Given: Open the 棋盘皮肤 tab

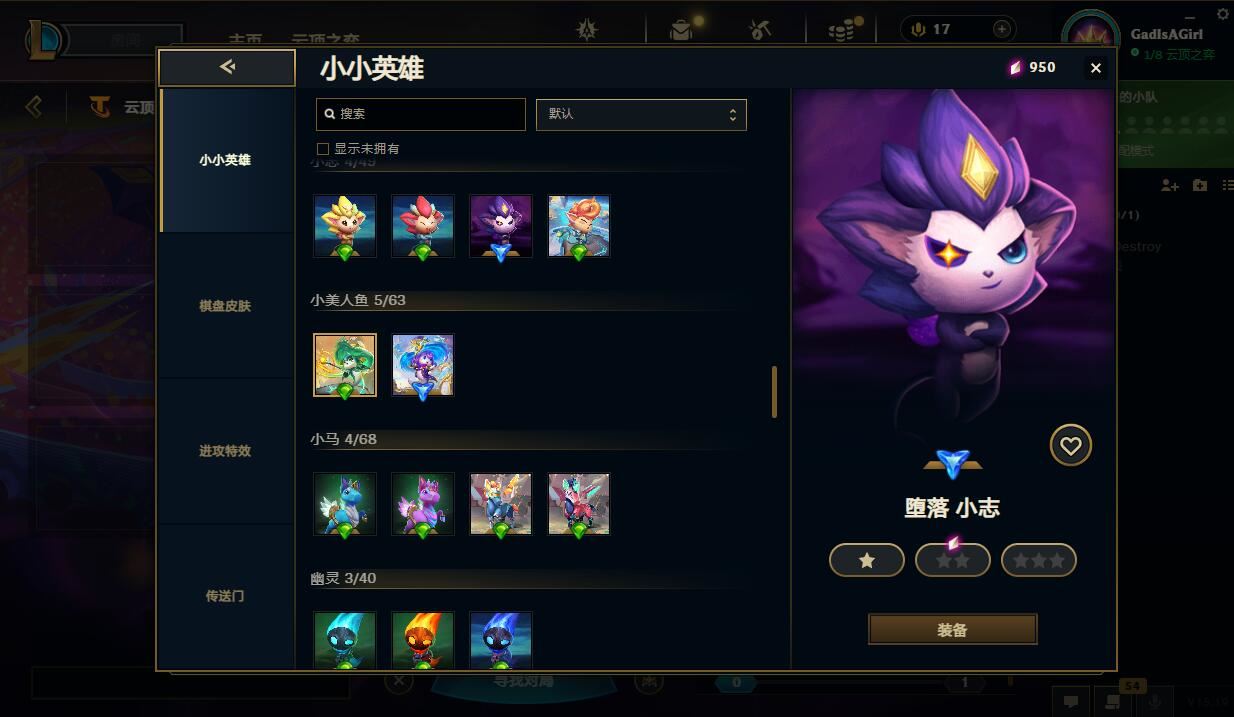Looking at the screenshot, I should click(x=225, y=306).
